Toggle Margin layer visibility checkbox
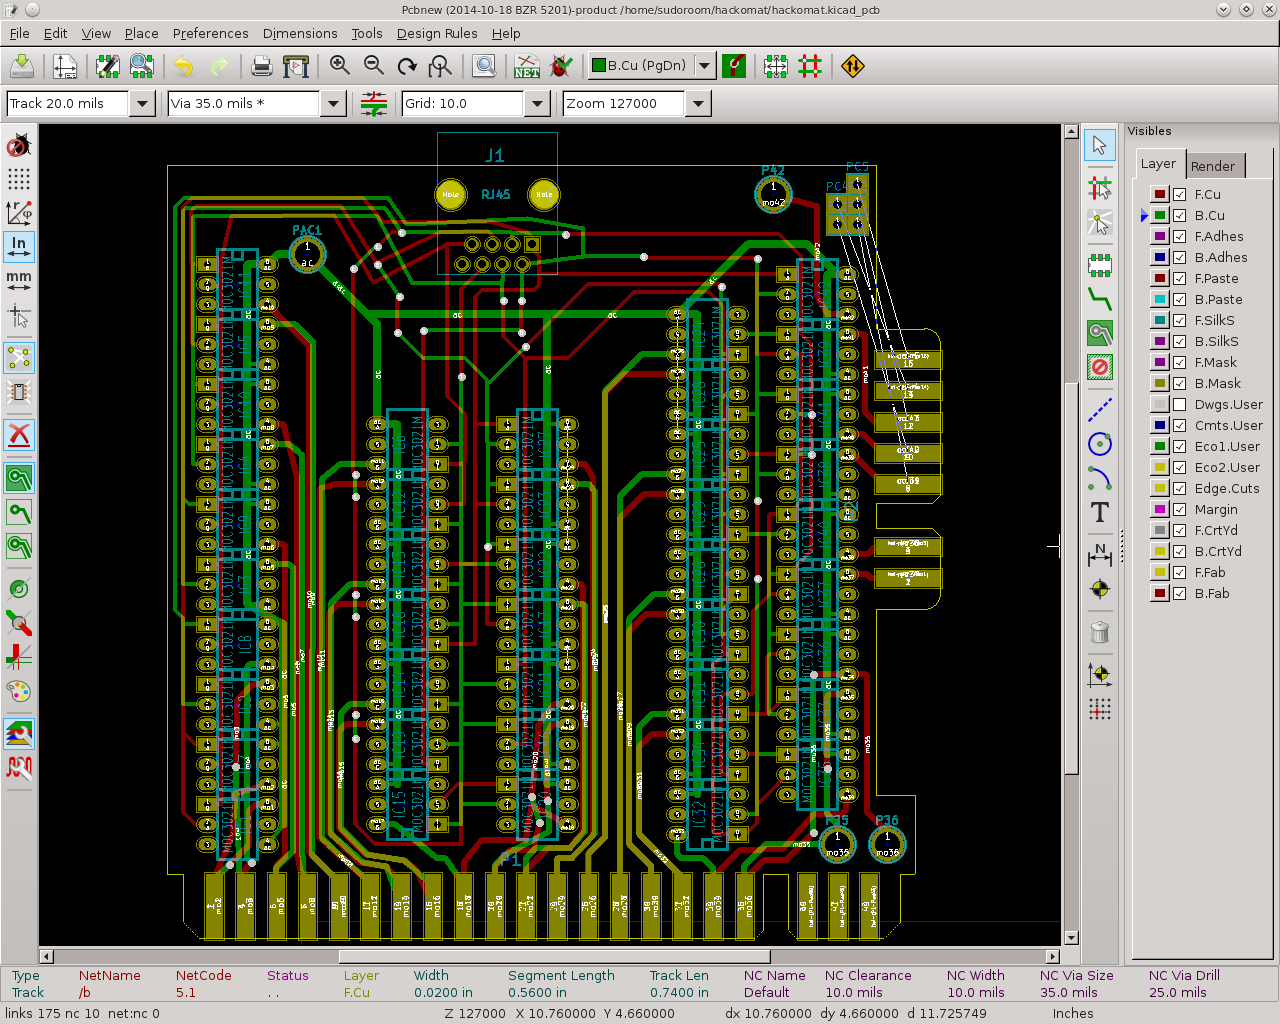Image resolution: width=1280 pixels, height=1024 pixels. [x=1180, y=509]
